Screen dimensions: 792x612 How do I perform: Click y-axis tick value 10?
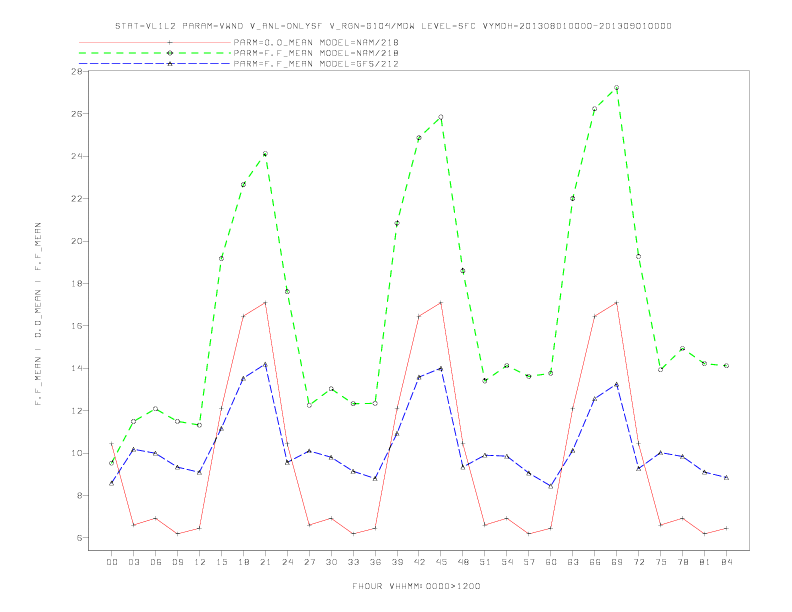click(77, 453)
